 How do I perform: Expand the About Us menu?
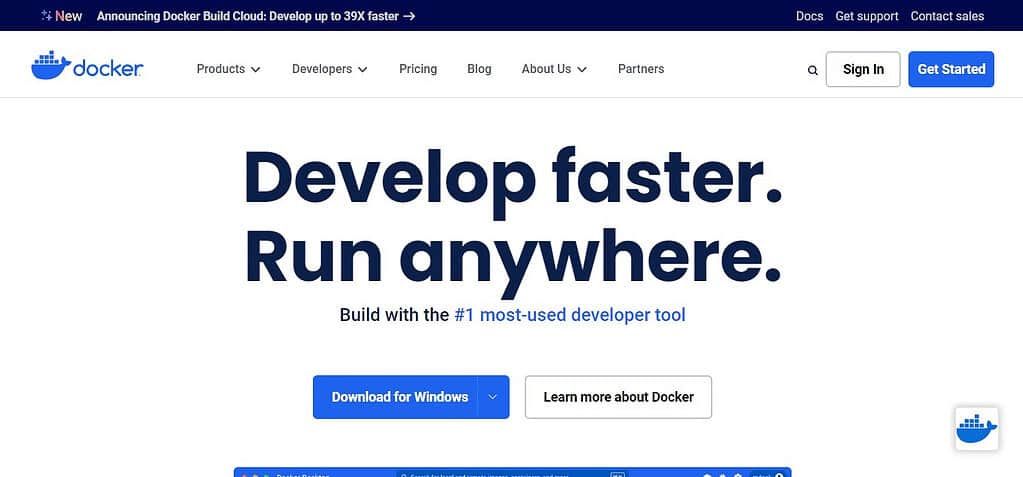pos(554,69)
